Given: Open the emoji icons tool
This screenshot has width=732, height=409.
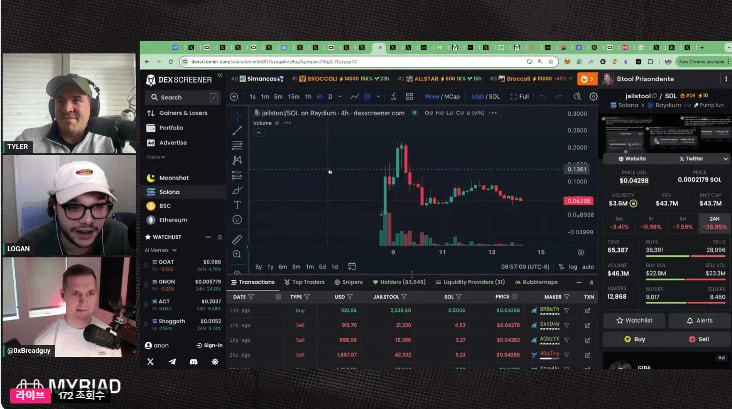Looking at the screenshot, I should [237, 219].
